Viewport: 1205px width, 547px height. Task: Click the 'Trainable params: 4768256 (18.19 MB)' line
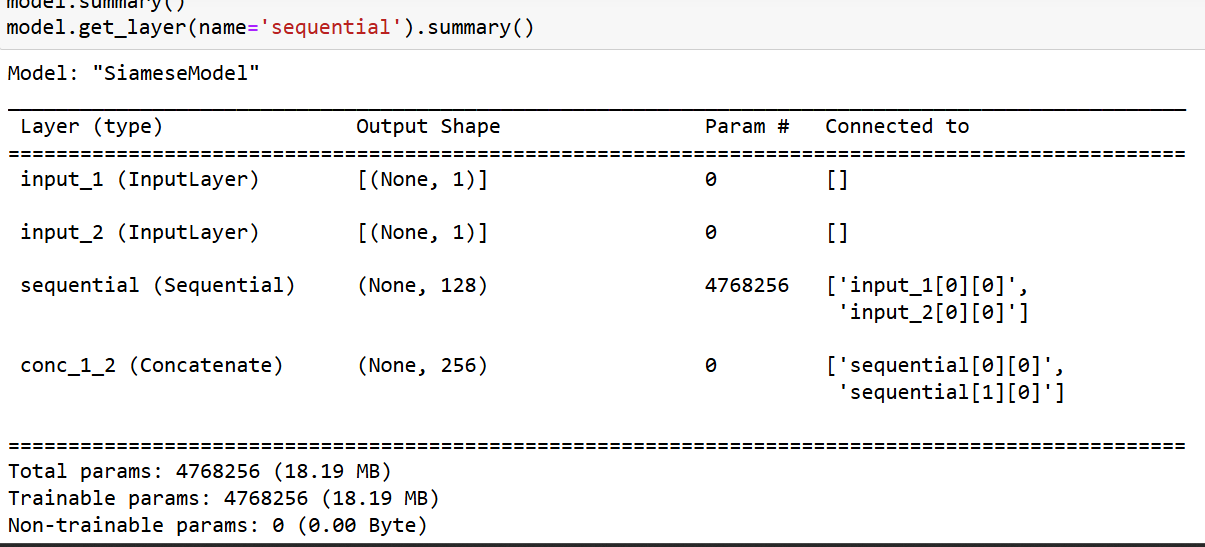point(223,498)
